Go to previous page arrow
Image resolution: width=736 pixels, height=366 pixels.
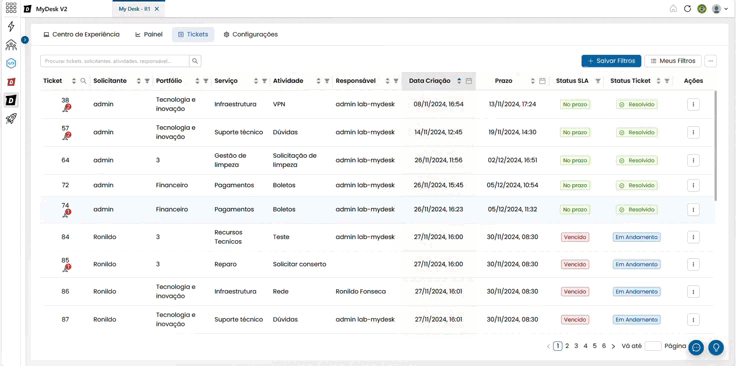pyautogui.click(x=548, y=346)
